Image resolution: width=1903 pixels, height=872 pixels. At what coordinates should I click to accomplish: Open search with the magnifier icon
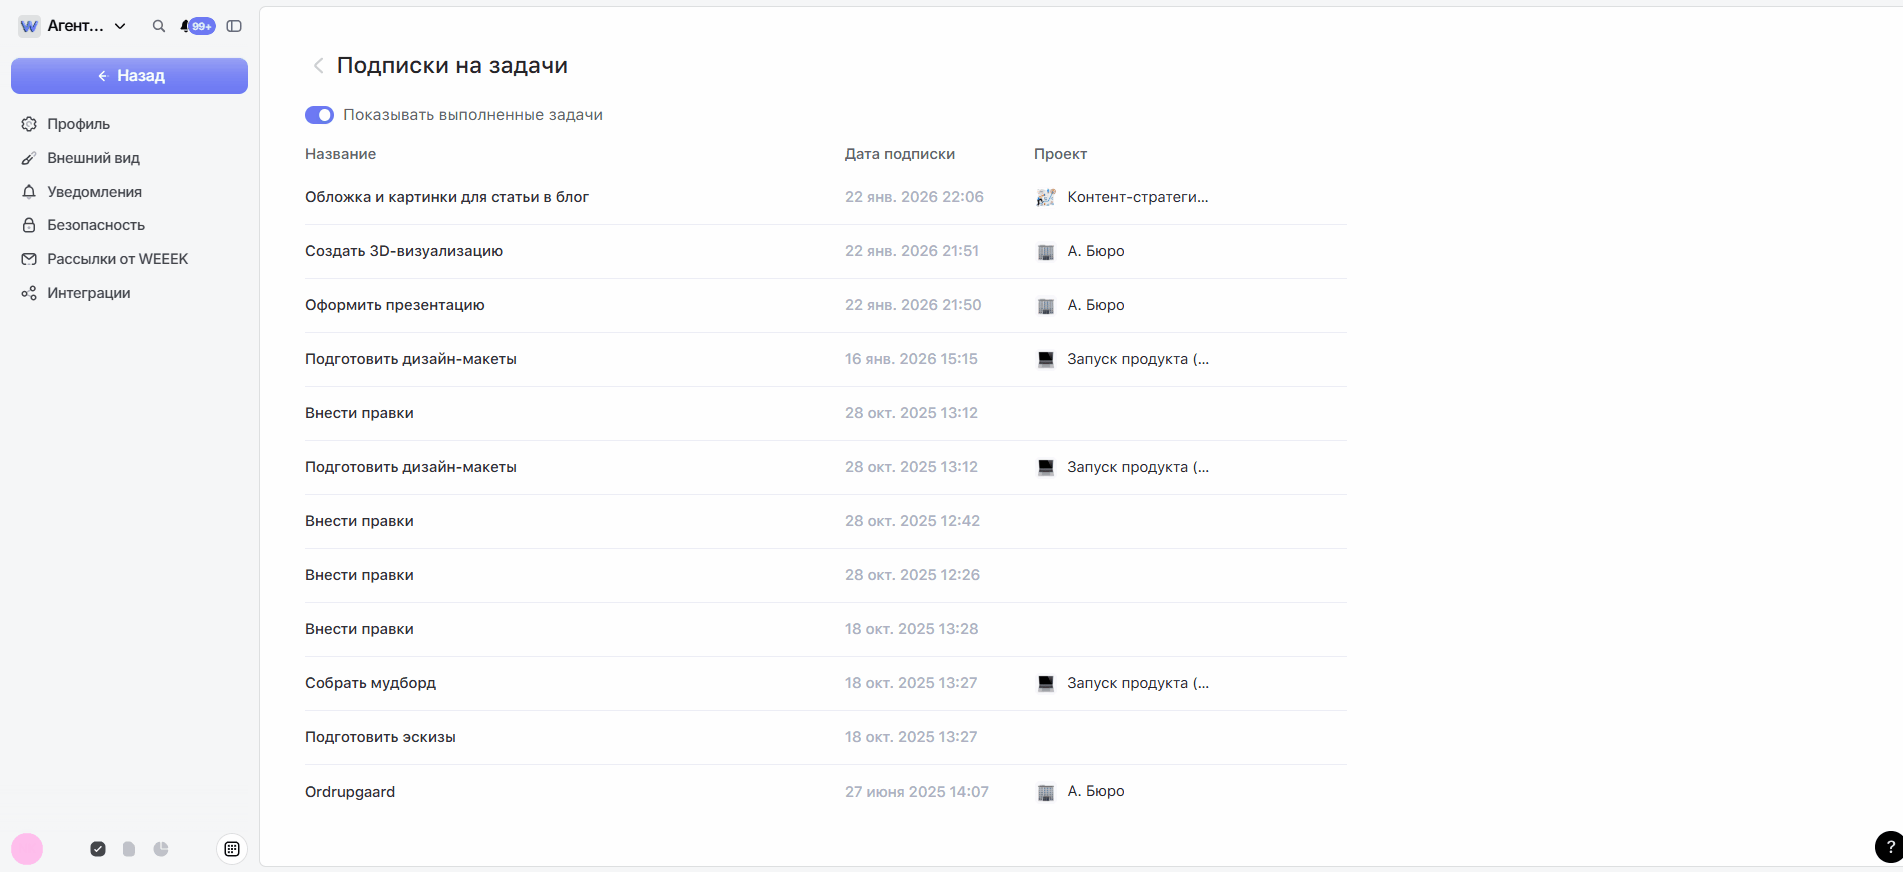tap(158, 26)
